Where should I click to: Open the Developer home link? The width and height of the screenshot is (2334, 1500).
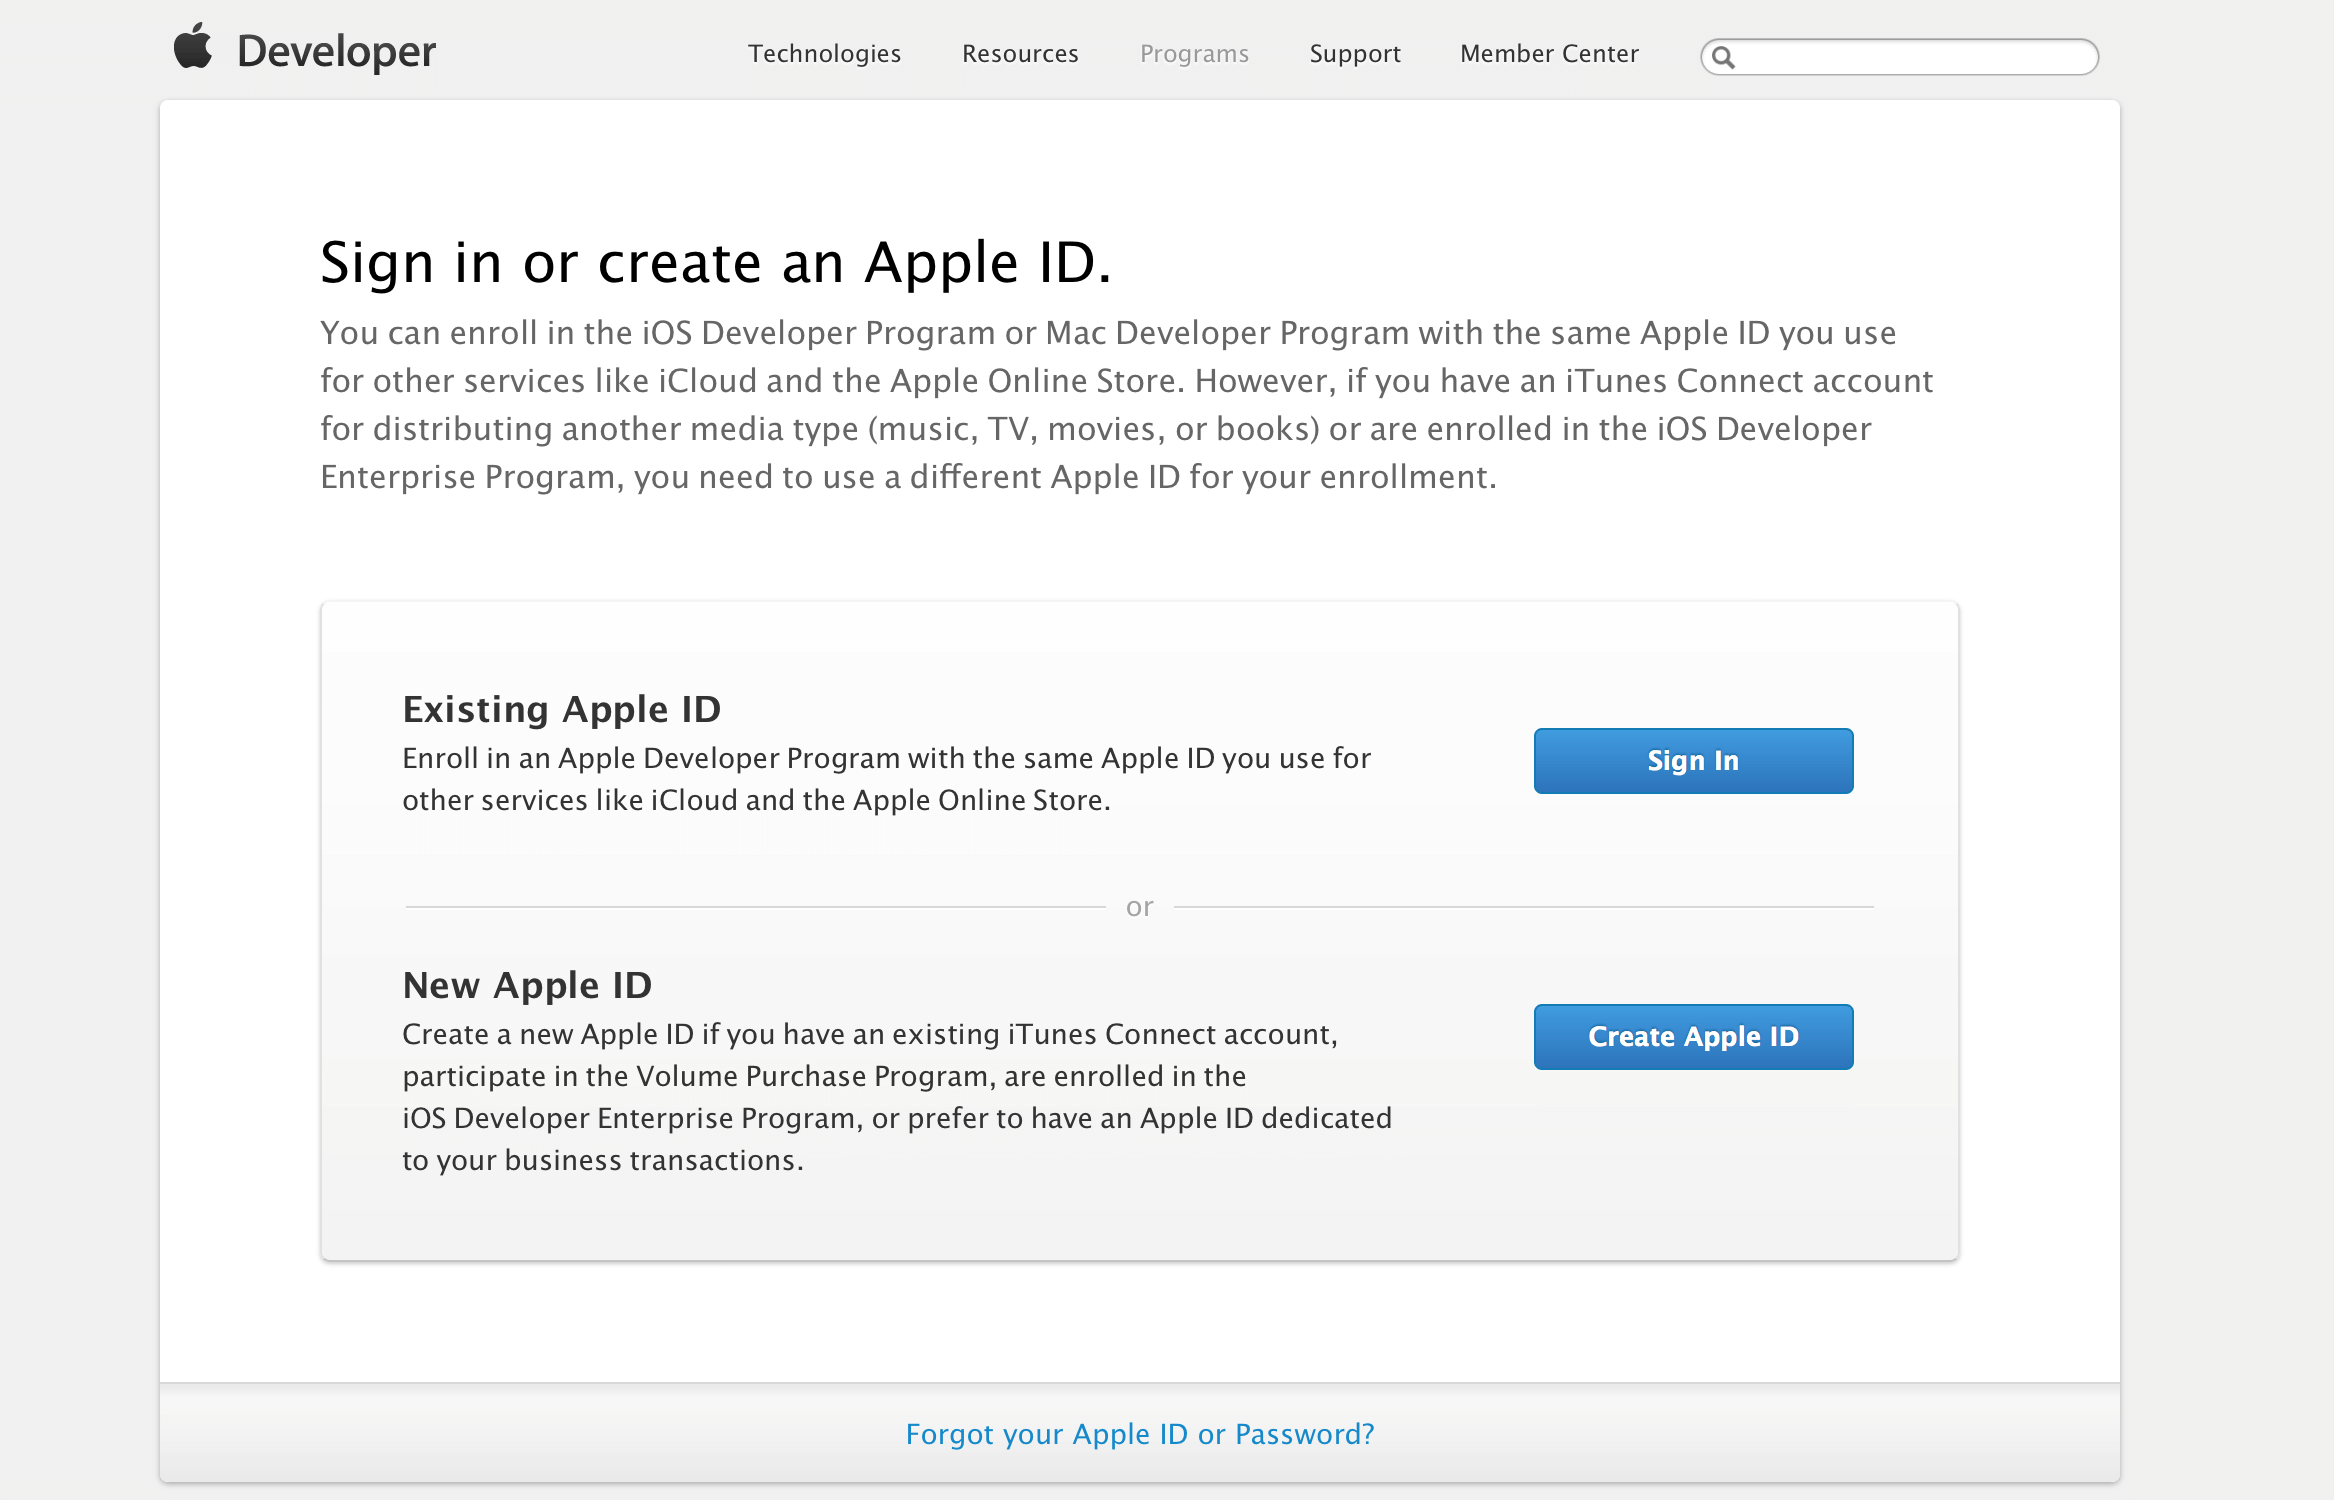[336, 51]
